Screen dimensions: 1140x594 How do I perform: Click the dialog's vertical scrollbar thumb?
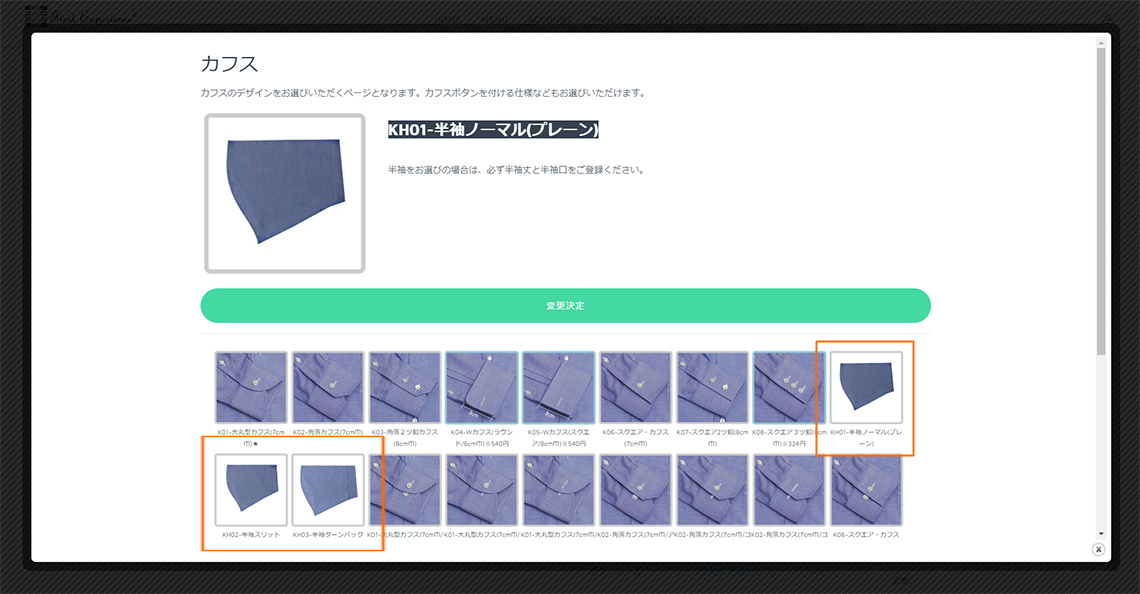pos(1101,200)
